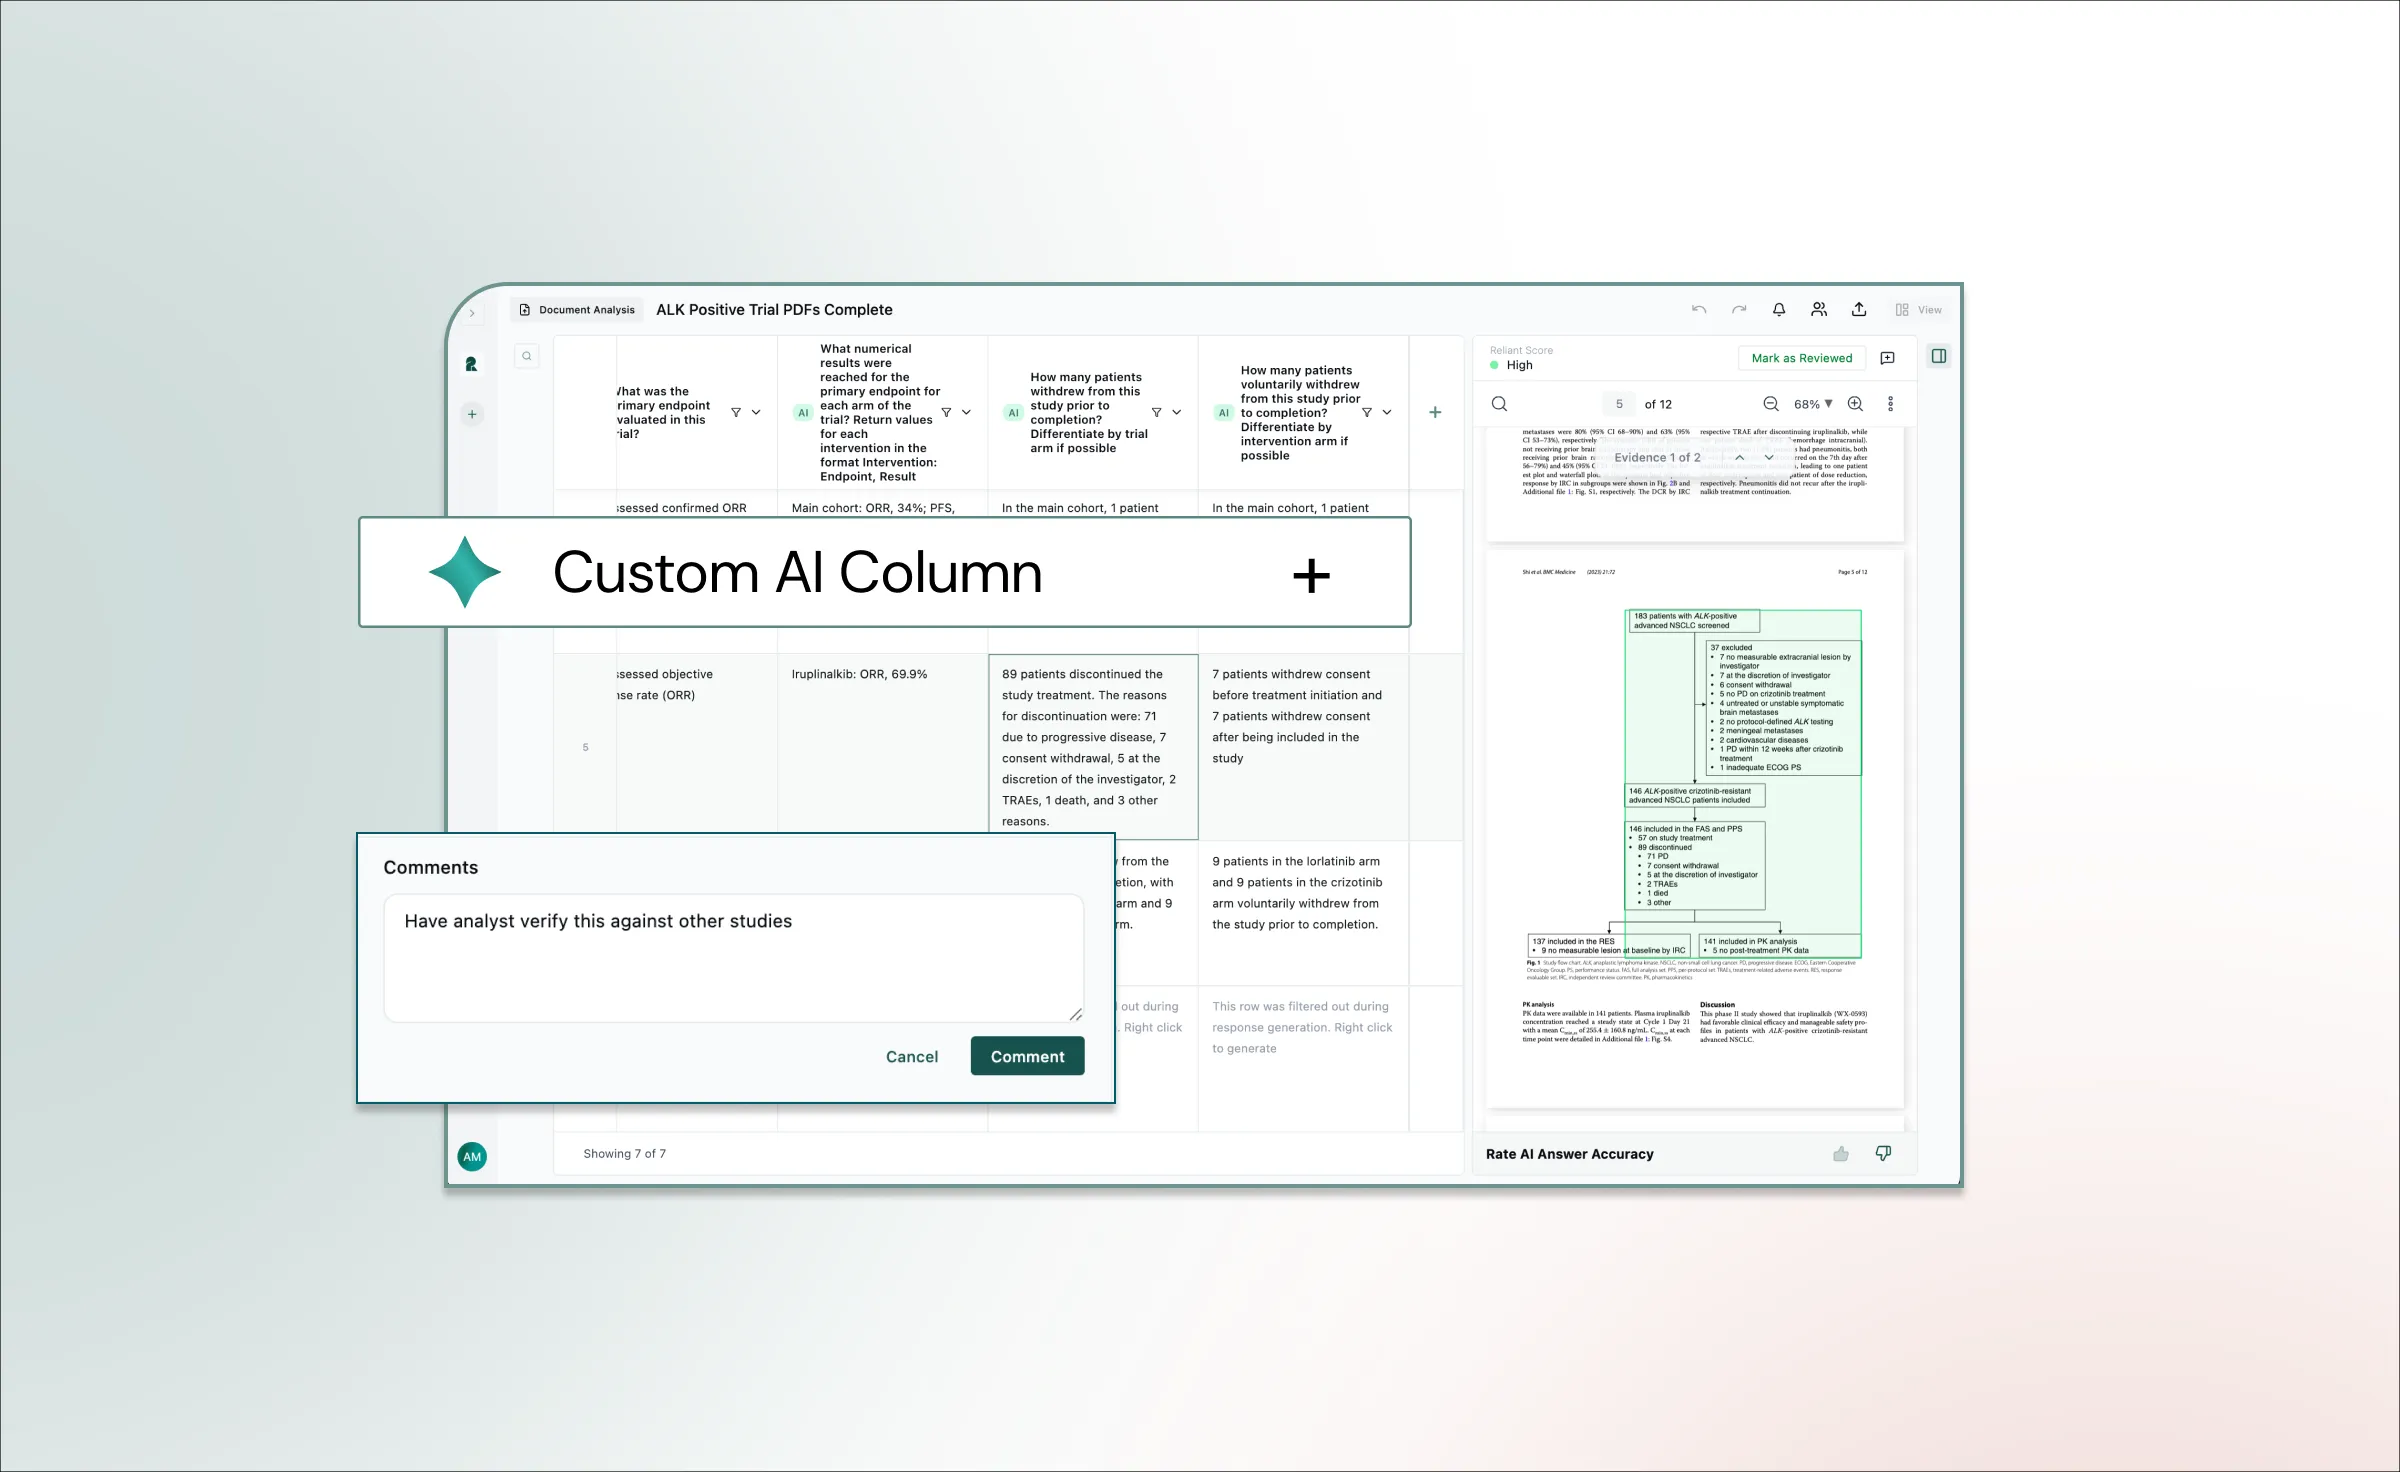Screen dimensions: 2400x1472
Task: Click Mark as Reviewed button
Action: pos(1801,358)
